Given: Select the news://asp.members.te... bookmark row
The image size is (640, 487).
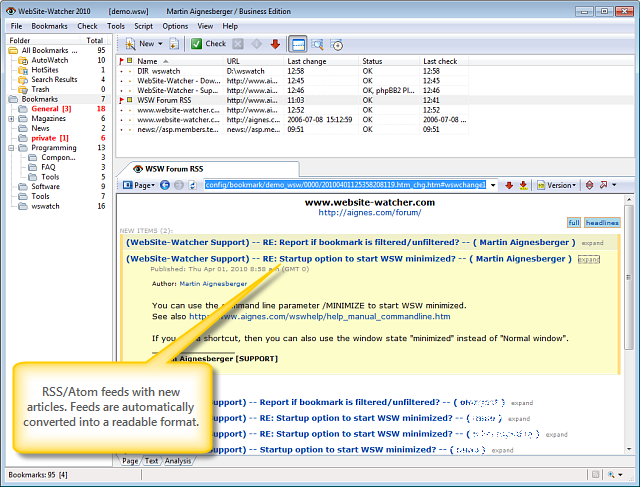Looking at the screenshot, I should click(293, 130).
